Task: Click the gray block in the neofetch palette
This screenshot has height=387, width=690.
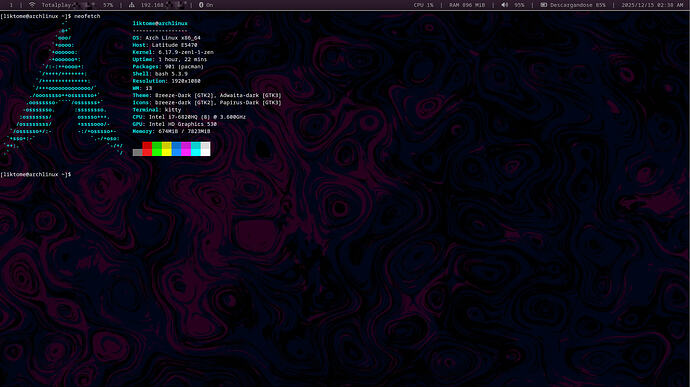Action: pyautogui.click(x=137, y=152)
